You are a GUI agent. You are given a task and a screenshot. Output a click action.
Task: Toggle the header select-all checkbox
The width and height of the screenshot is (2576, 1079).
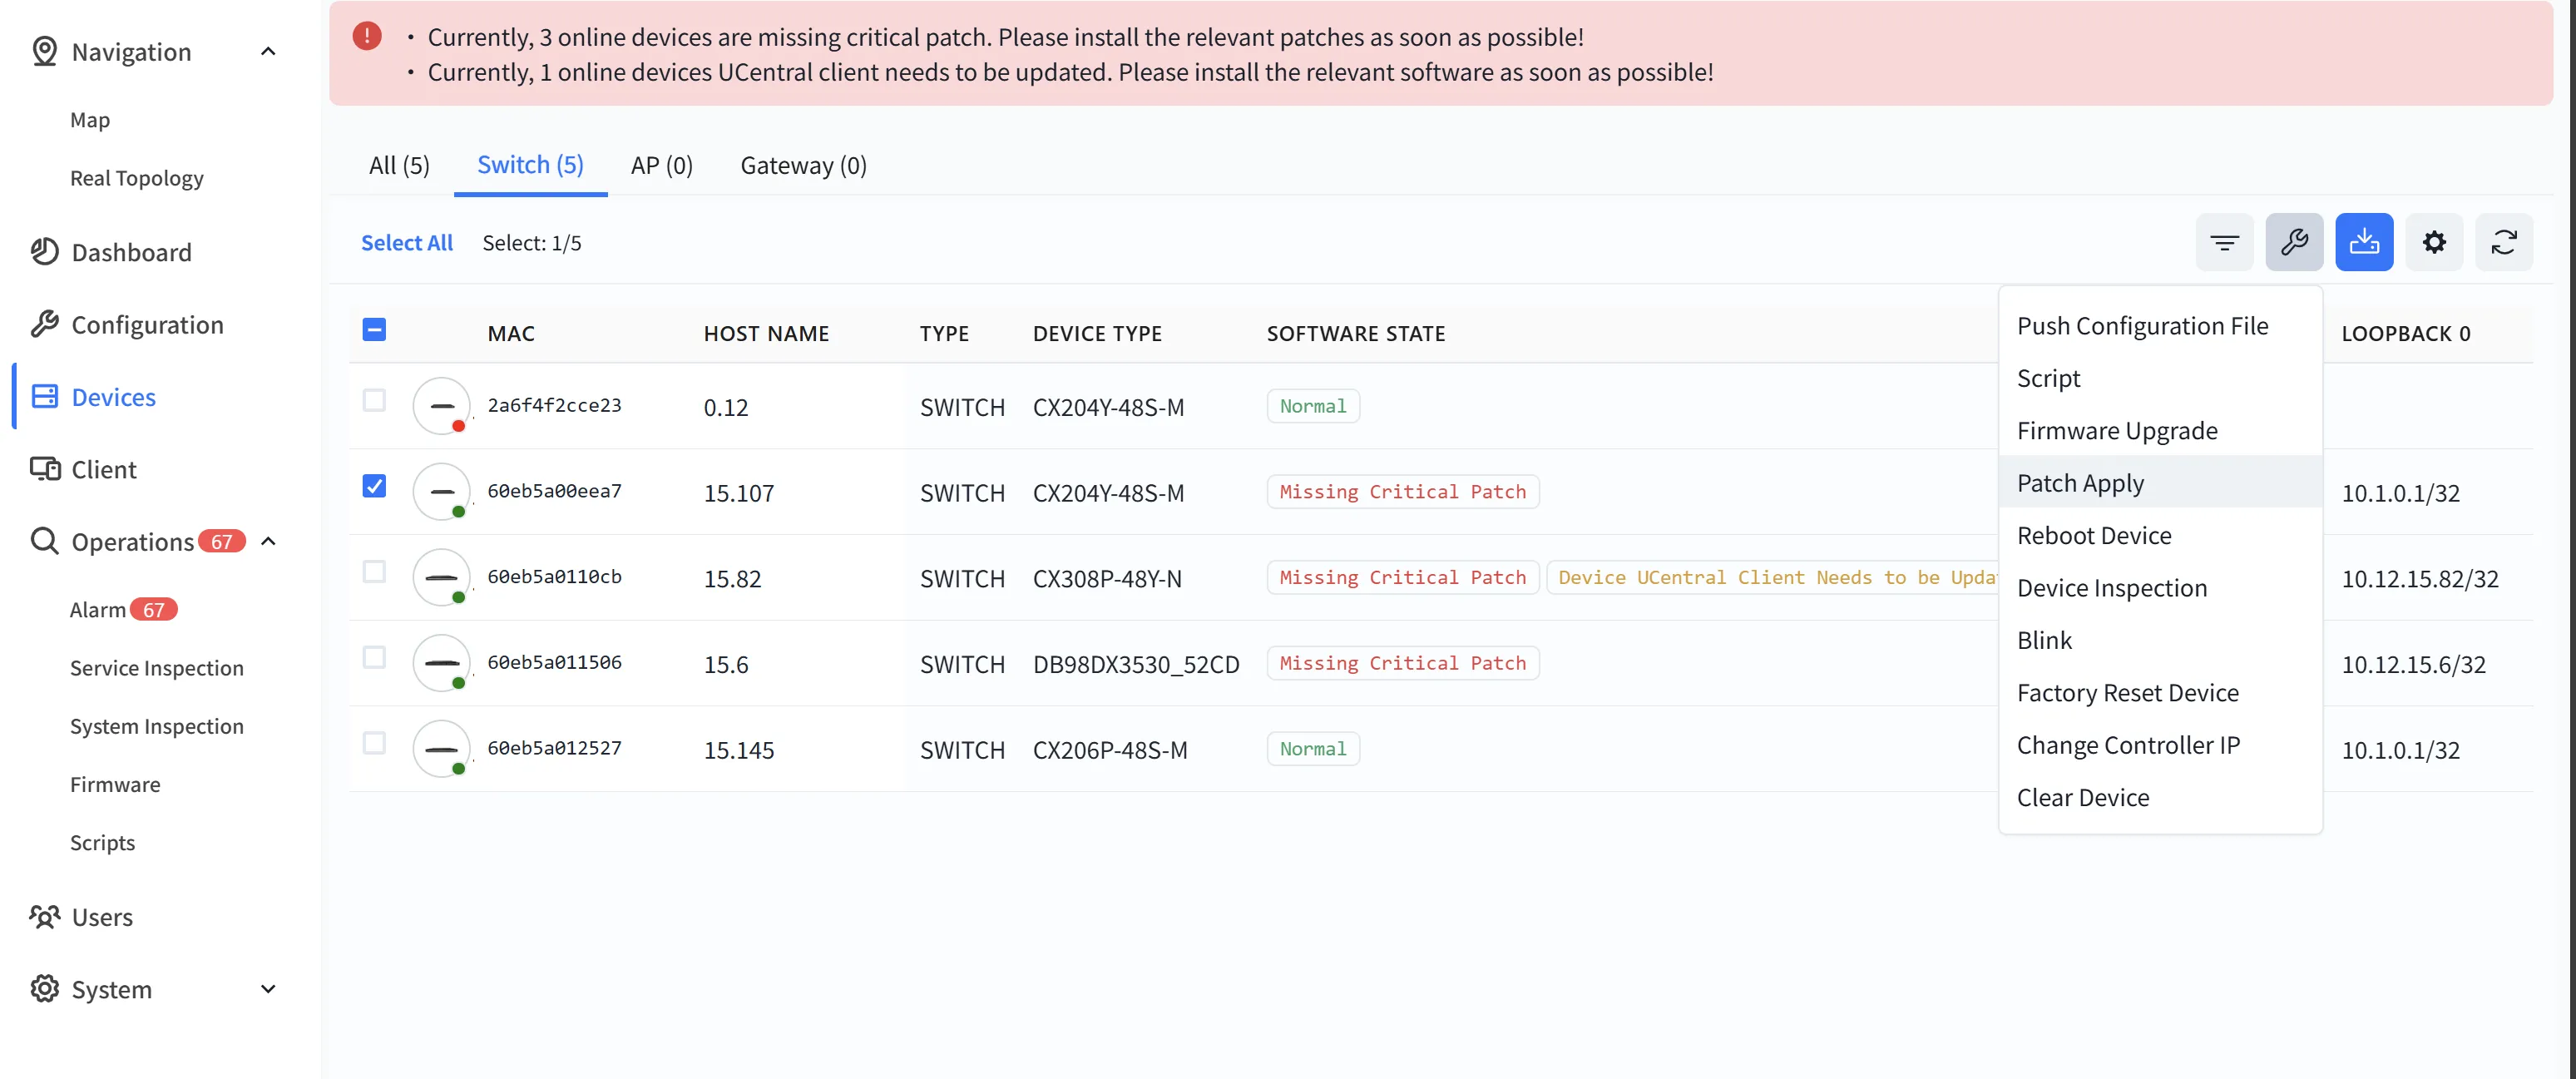tap(374, 329)
